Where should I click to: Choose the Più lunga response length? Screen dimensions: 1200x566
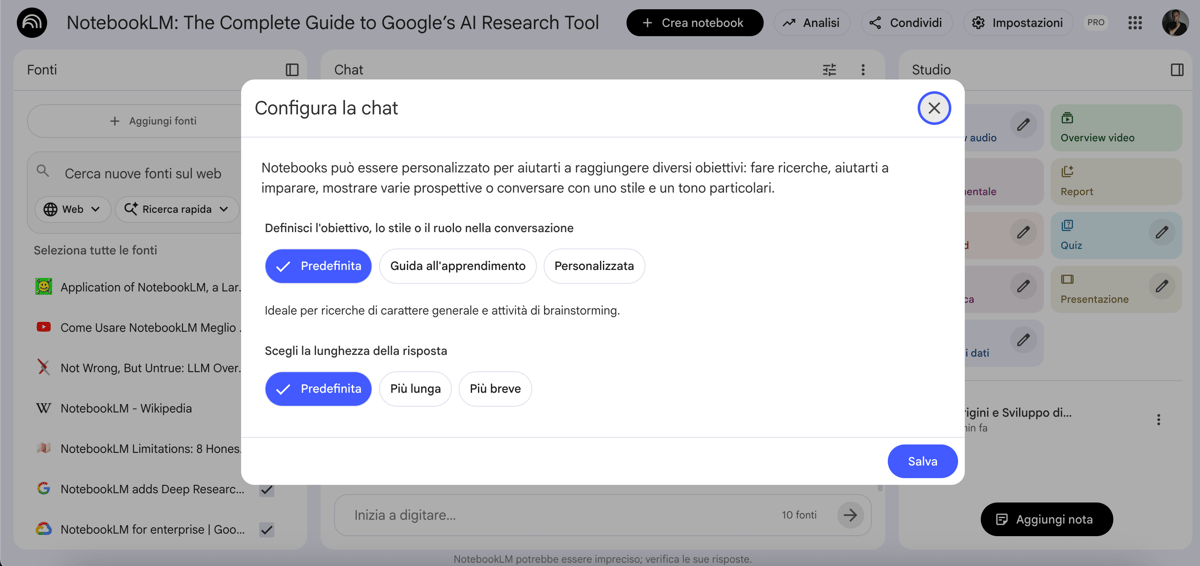point(415,389)
